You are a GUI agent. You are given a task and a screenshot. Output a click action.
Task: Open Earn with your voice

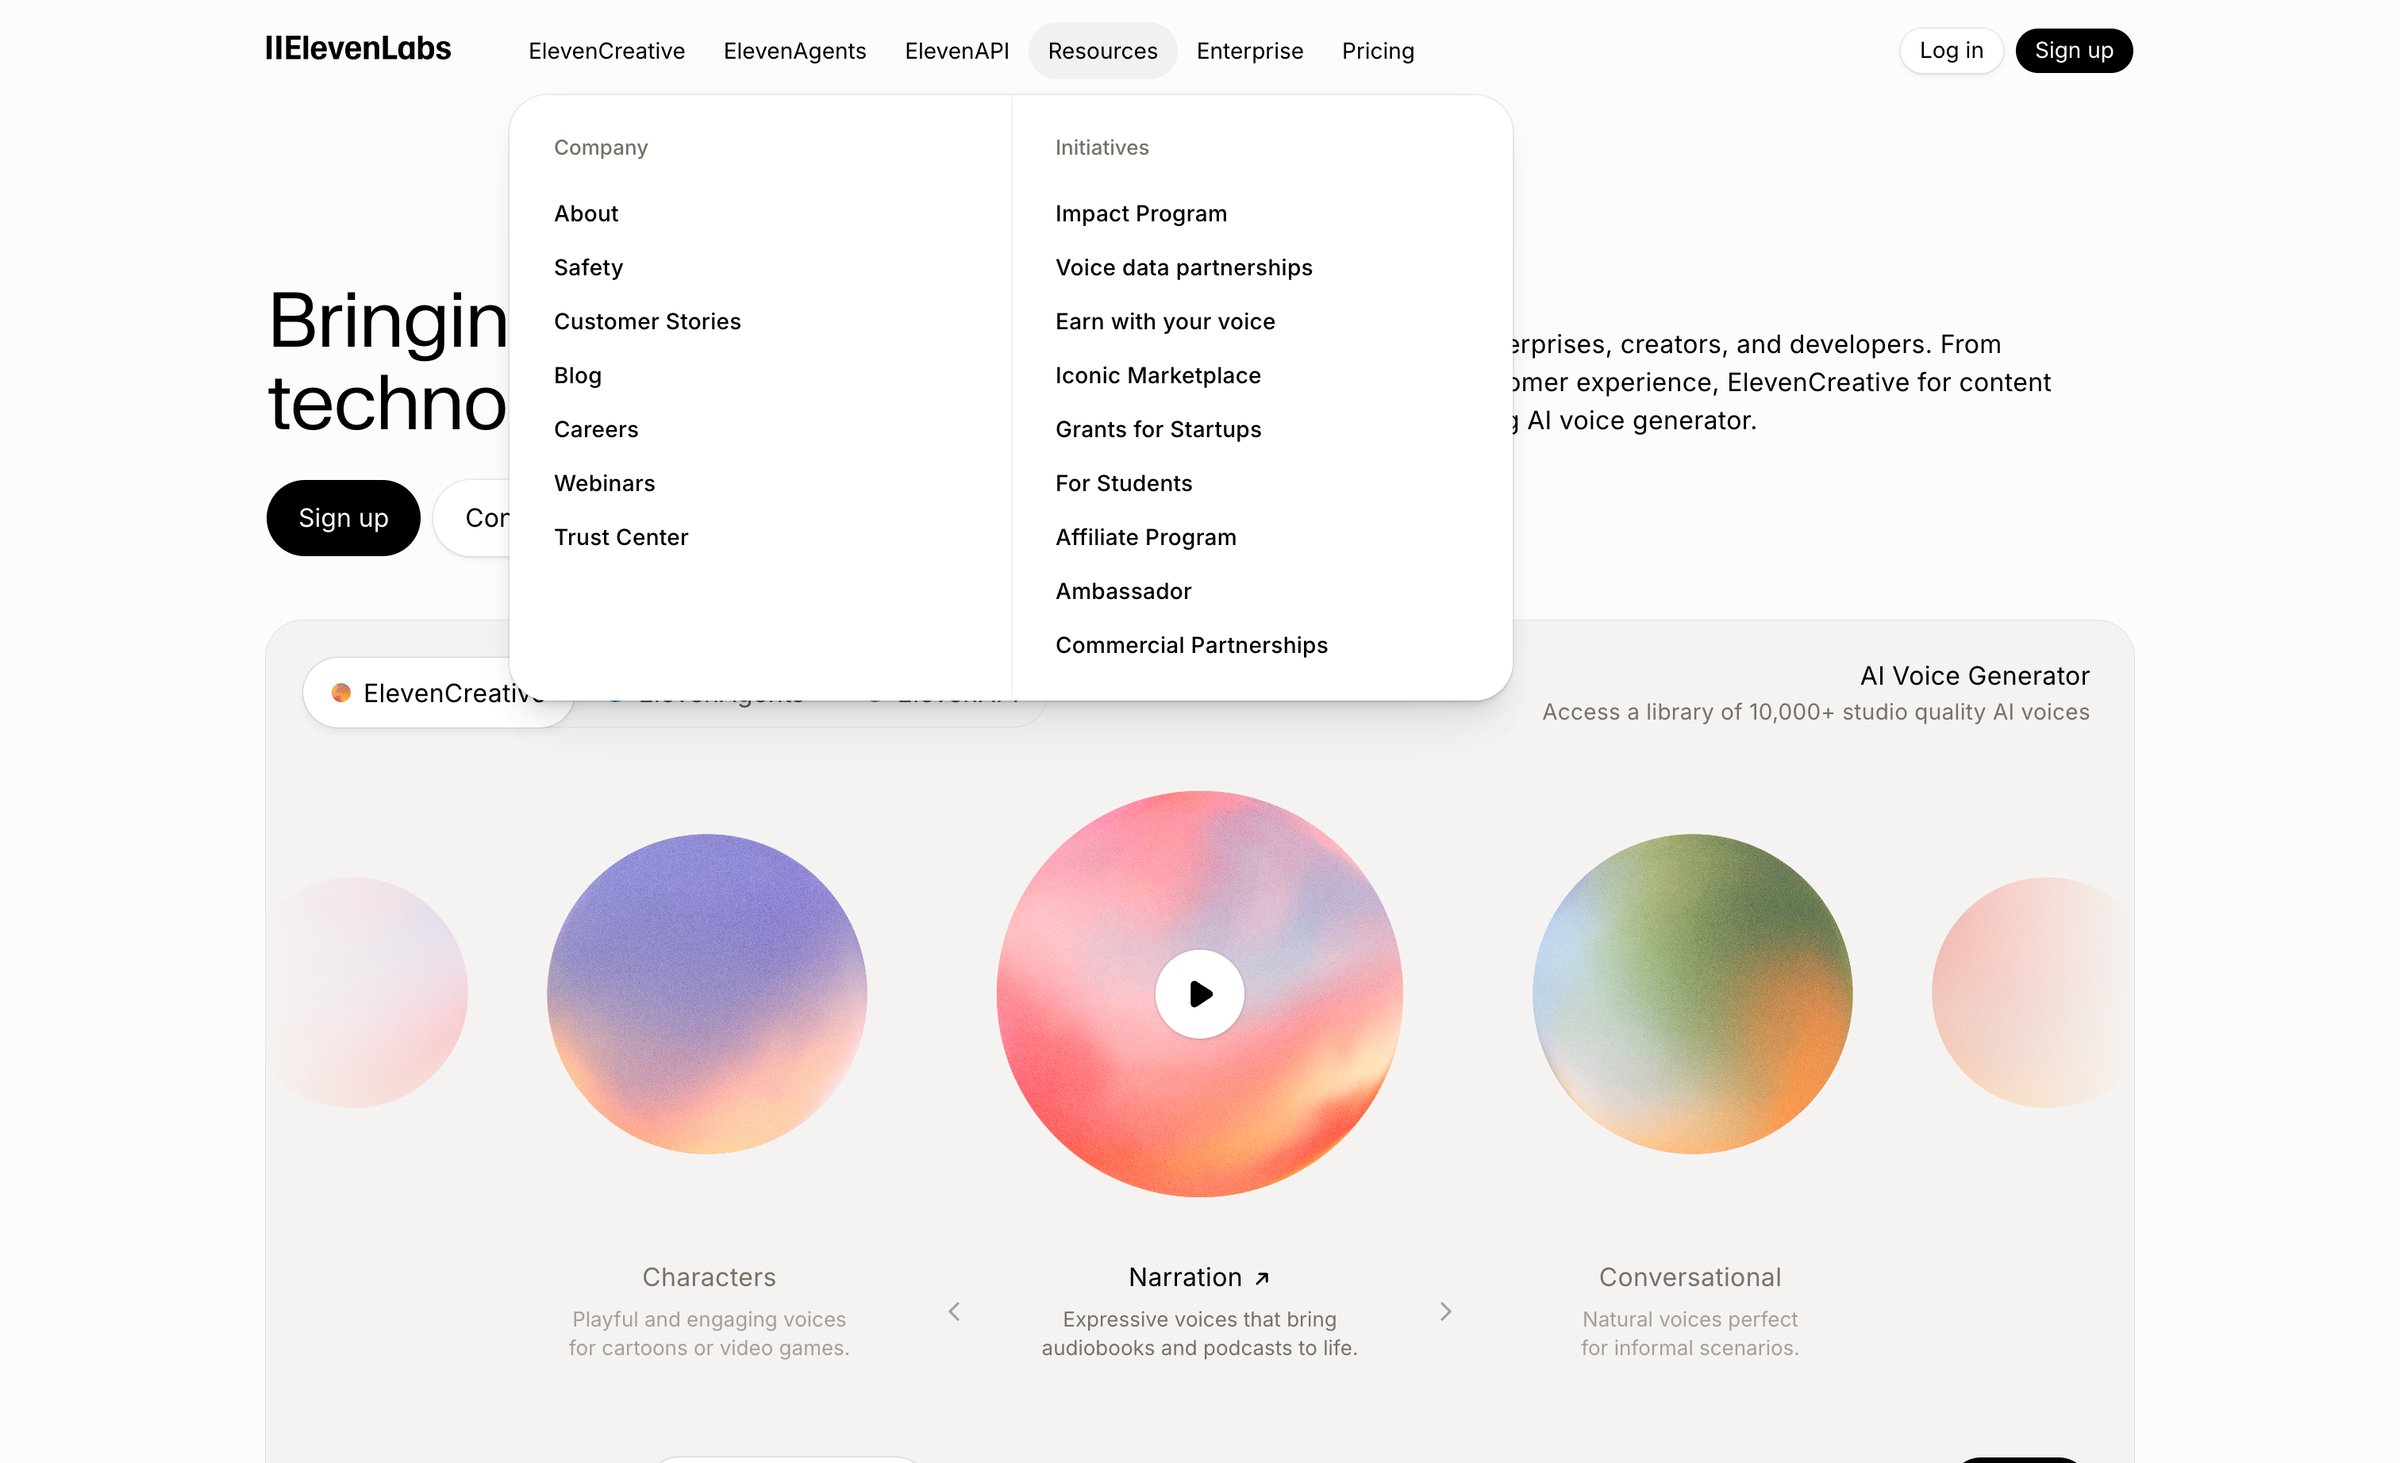(1165, 321)
